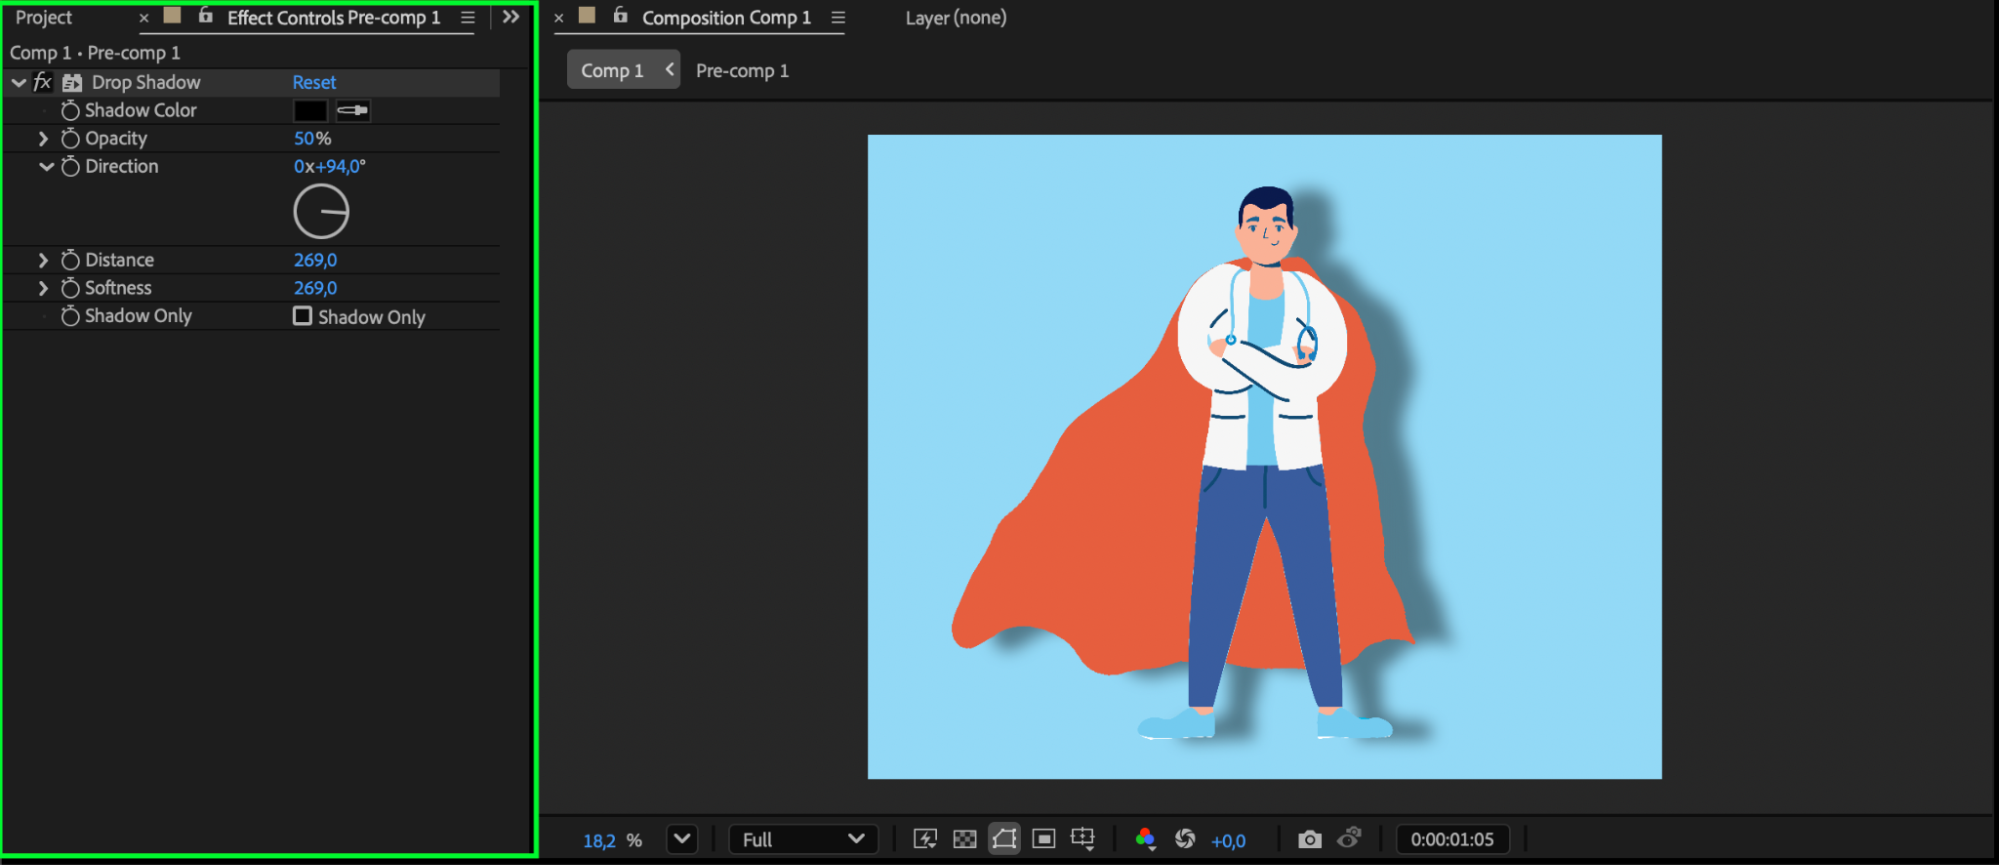
Task: Toggle the Drop Shadow fx switch
Action: [43, 82]
